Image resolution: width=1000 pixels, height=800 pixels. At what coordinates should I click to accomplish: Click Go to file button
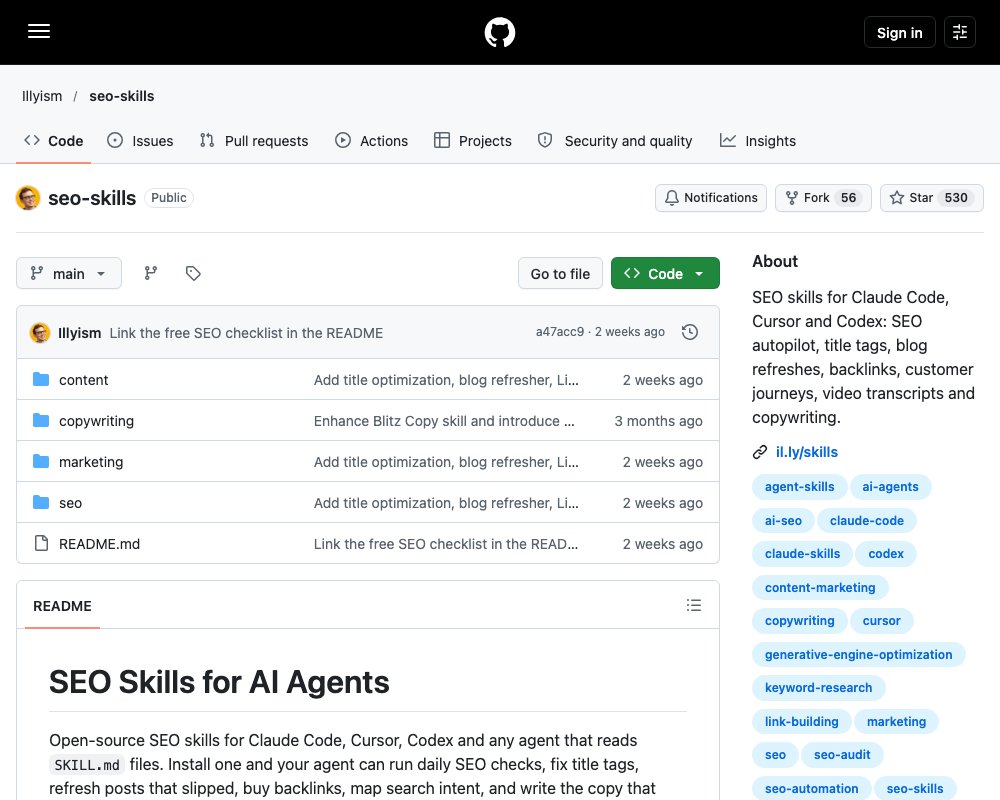(x=560, y=274)
